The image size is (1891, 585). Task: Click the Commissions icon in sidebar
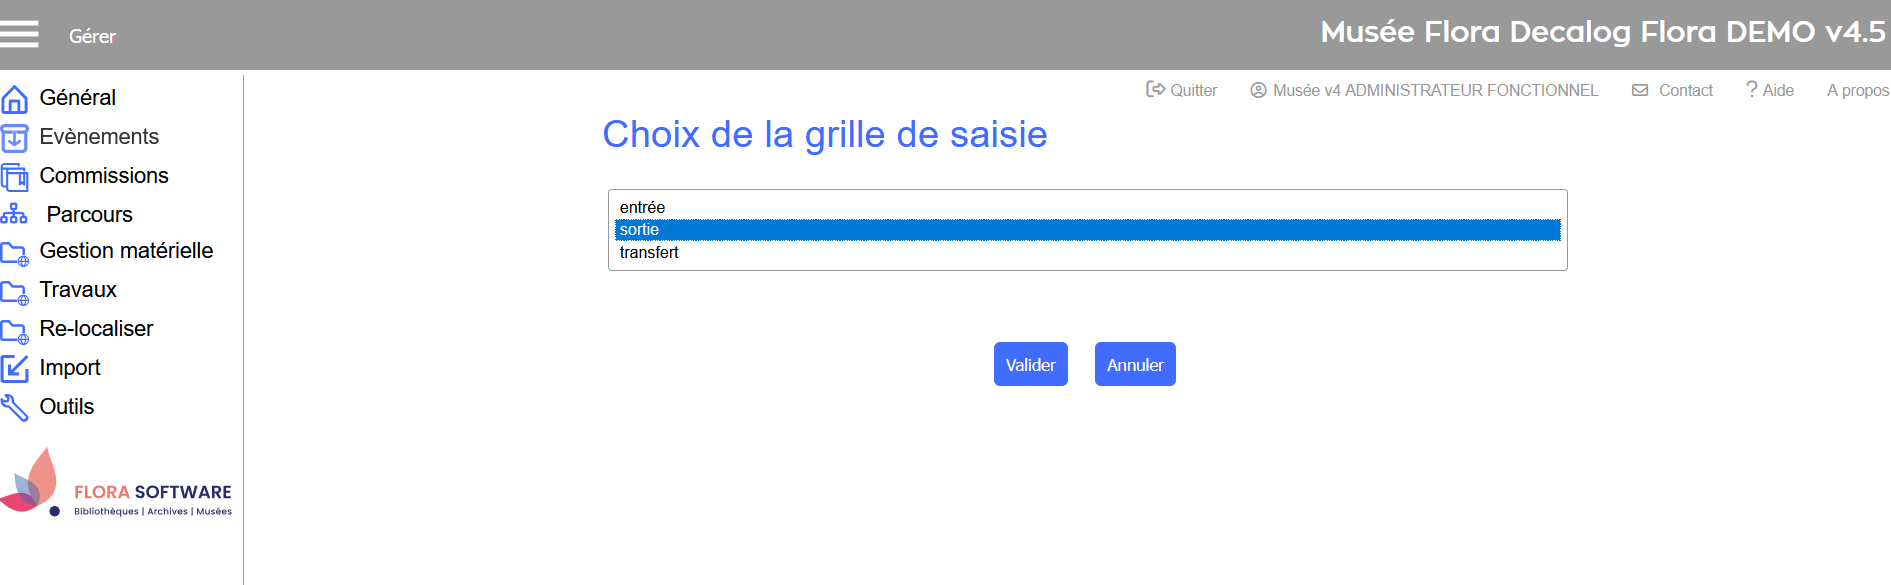click(14, 177)
